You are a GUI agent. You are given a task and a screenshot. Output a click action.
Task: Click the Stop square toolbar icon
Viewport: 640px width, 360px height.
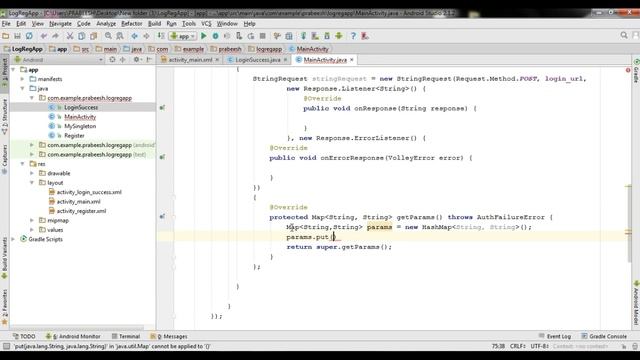(x=263, y=36)
